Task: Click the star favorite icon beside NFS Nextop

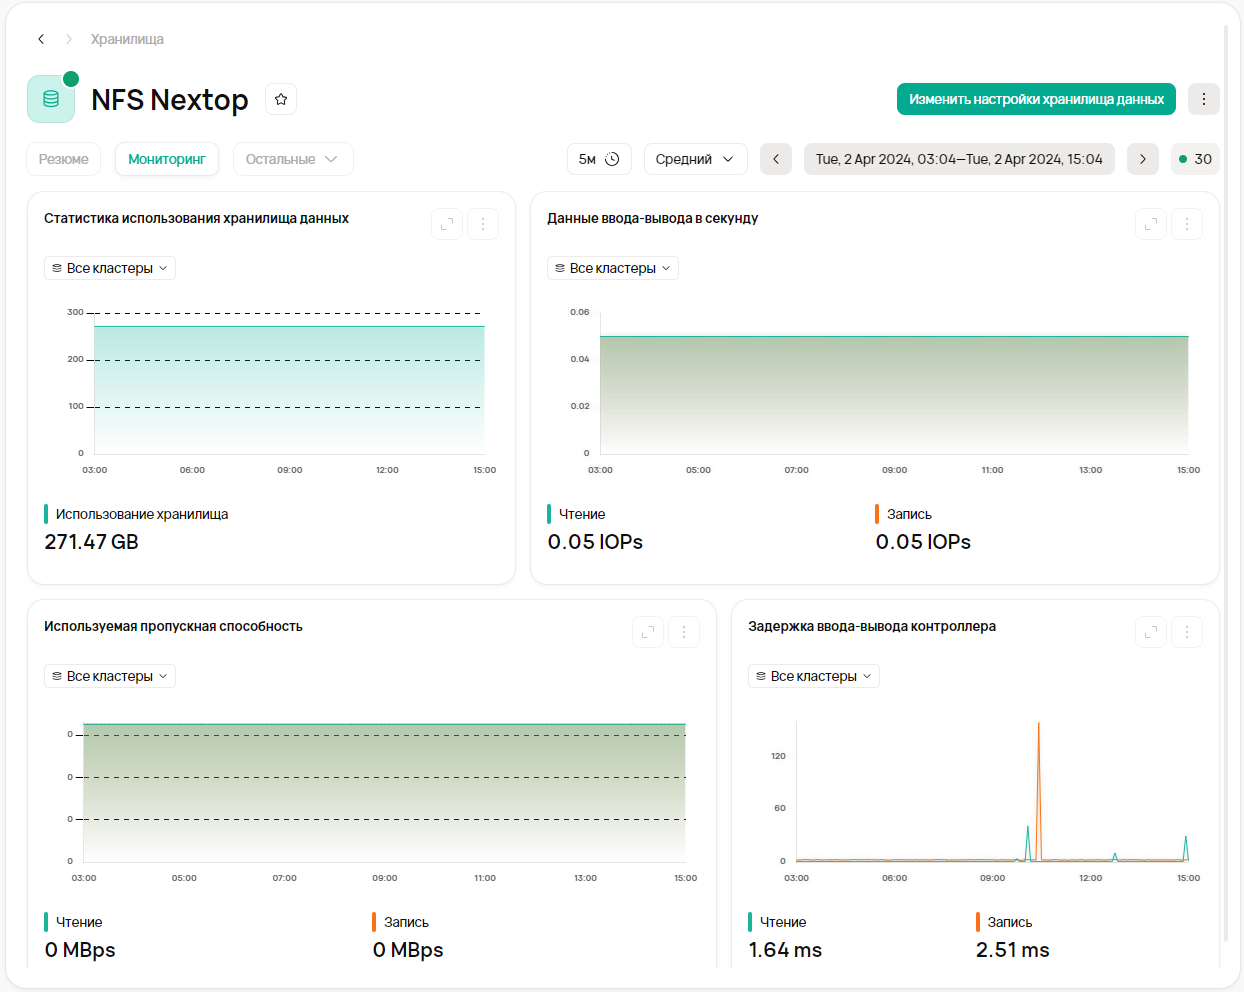Action: coord(281,99)
